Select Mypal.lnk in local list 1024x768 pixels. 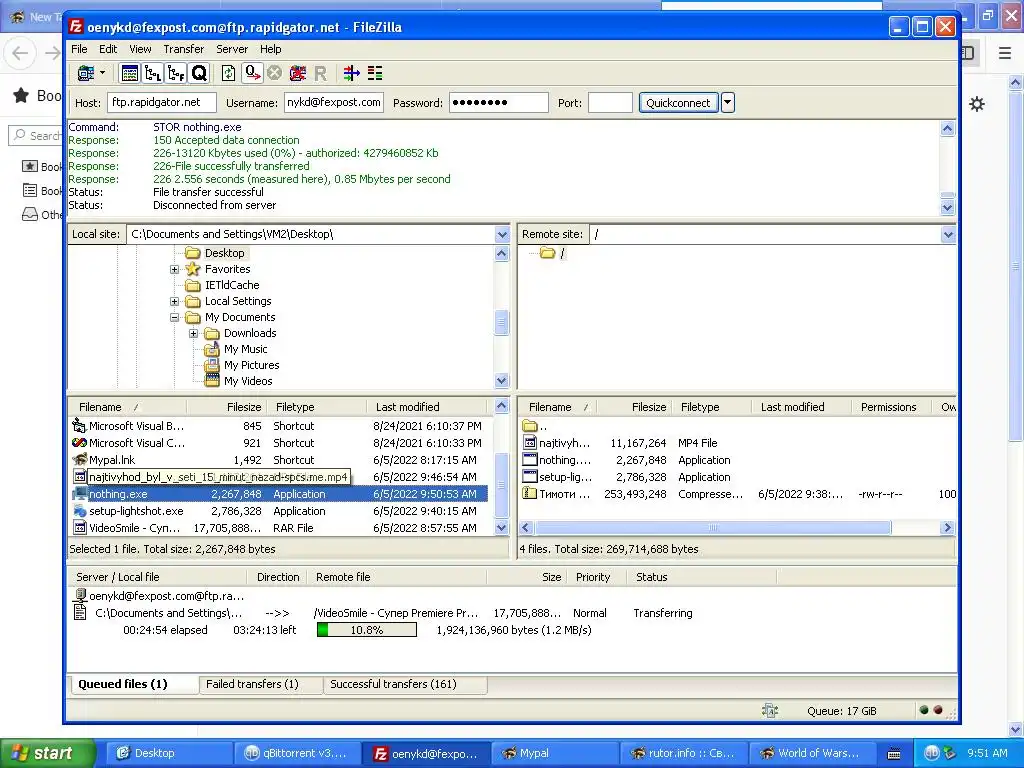point(112,460)
